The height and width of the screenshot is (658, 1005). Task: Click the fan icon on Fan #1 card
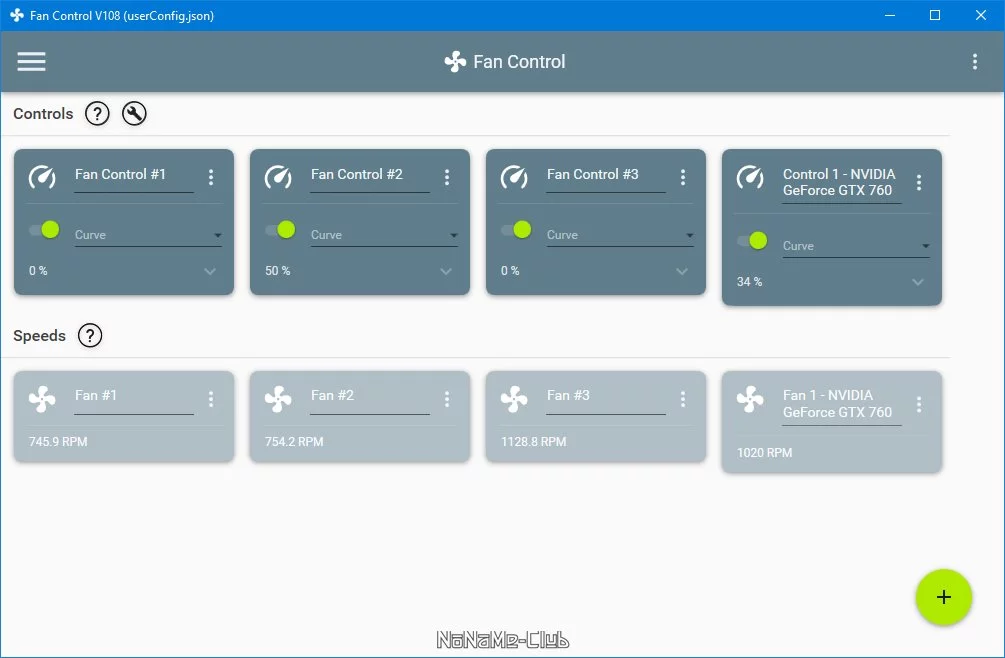click(x=42, y=399)
